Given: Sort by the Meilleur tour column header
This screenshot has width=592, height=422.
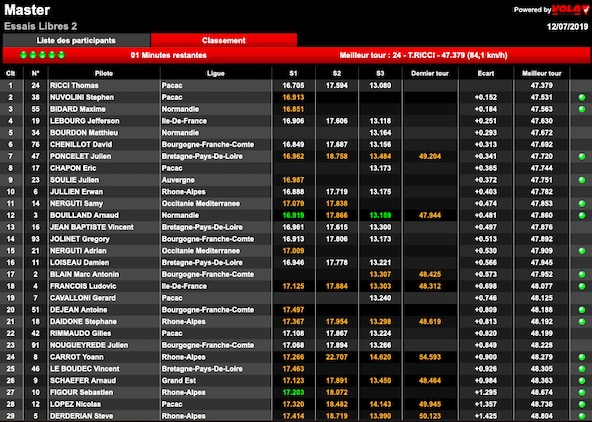Looking at the screenshot, I should coord(541,73).
